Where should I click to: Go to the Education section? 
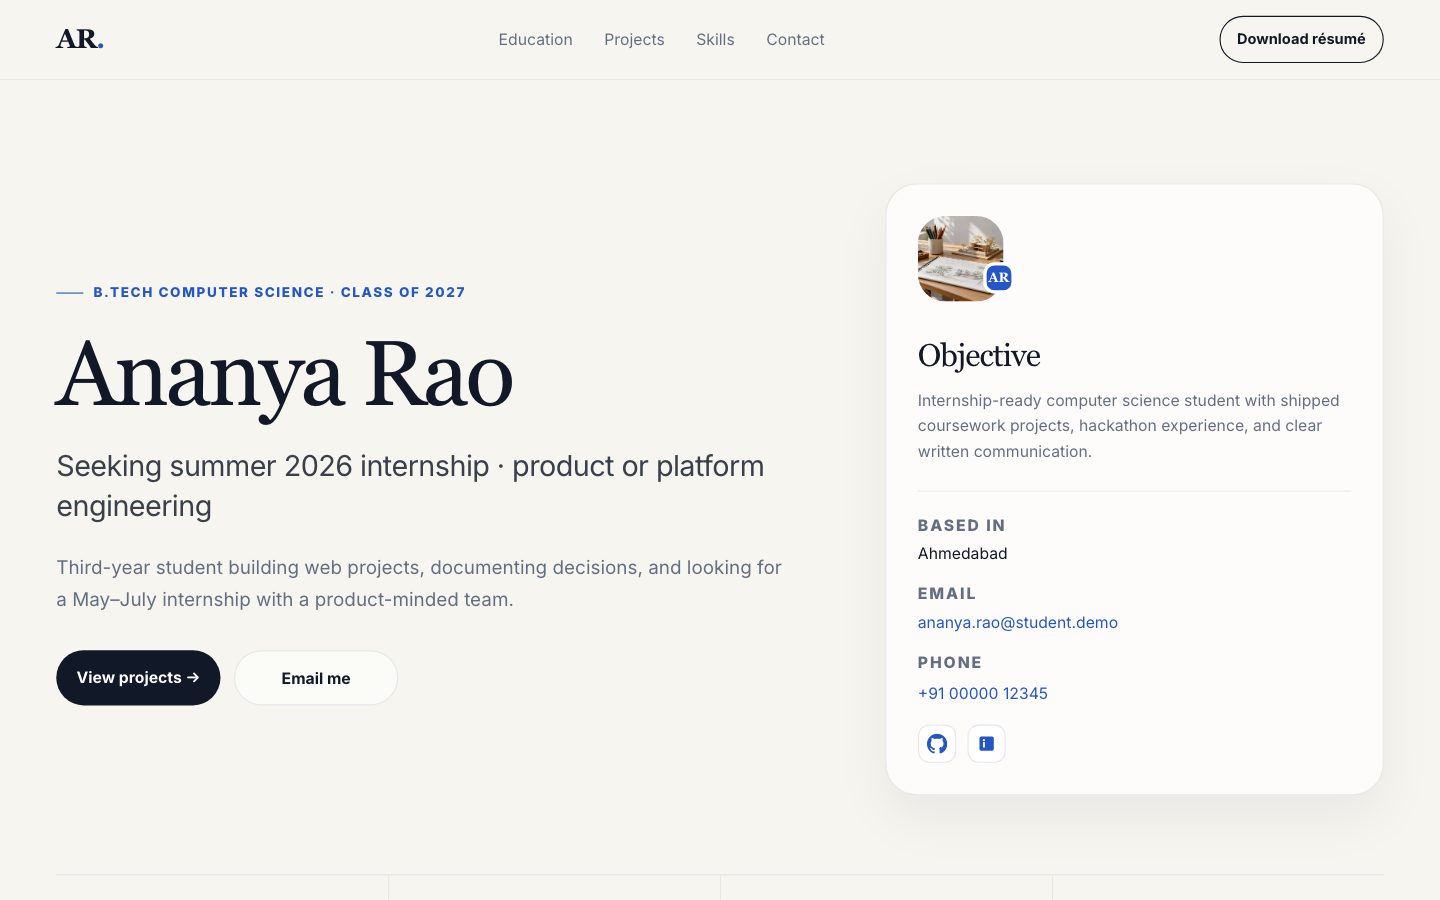pos(536,40)
